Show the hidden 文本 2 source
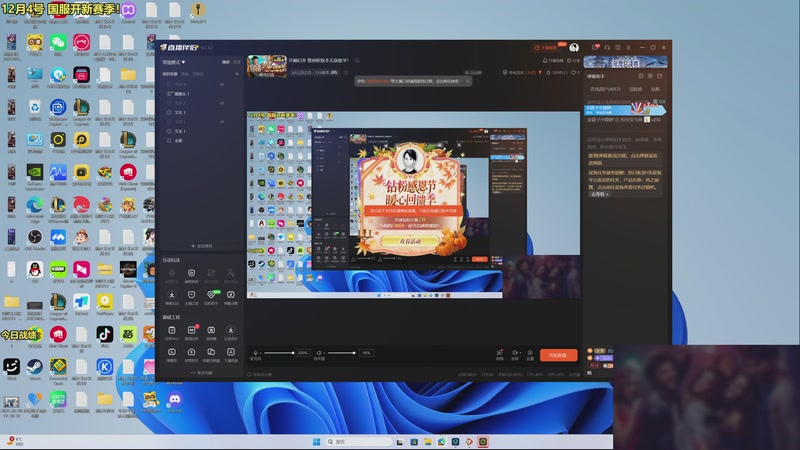The image size is (800, 450). [222, 103]
